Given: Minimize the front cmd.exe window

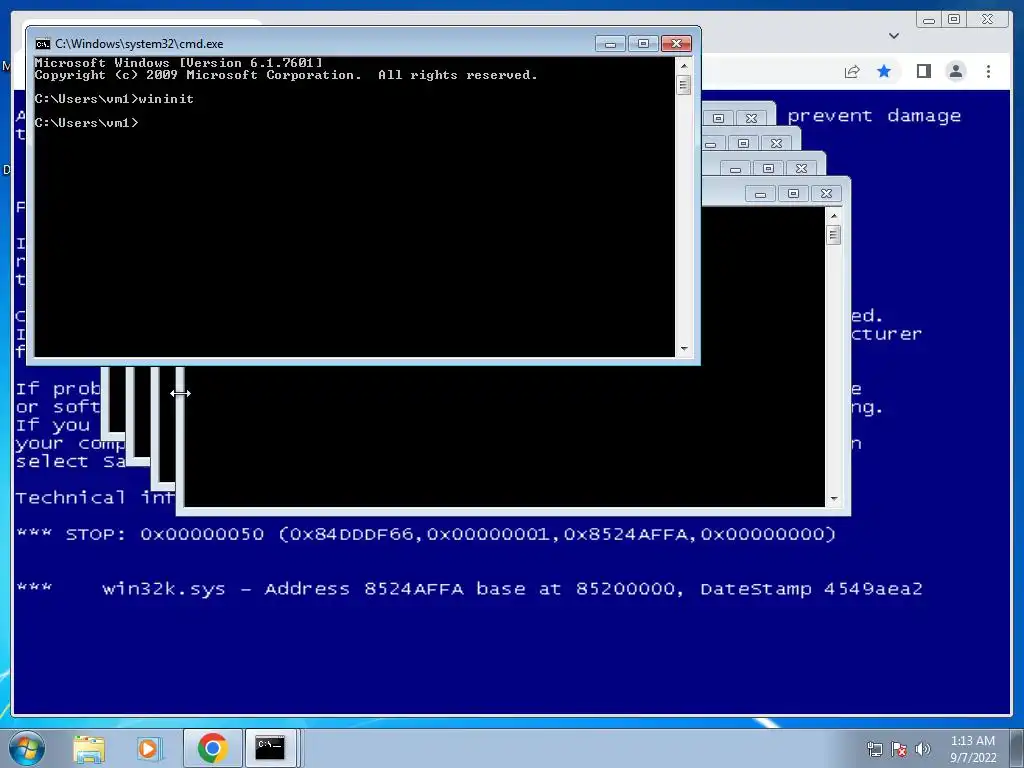Looking at the screenshot, I should pyautogui.click(x=611, y=44).
